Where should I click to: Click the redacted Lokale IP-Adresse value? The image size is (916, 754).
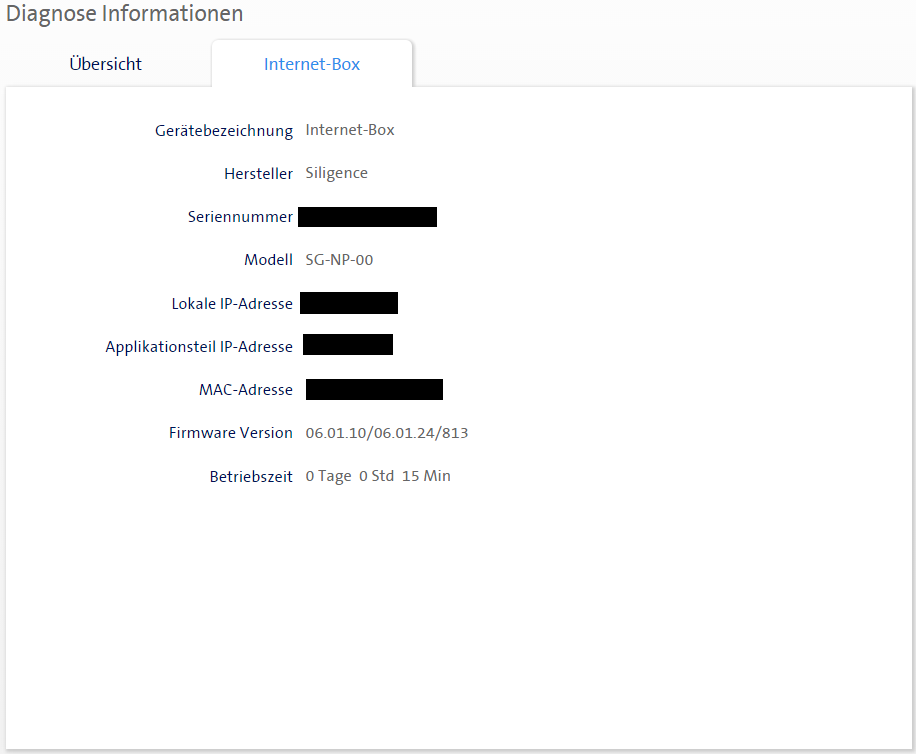(349, 303)
